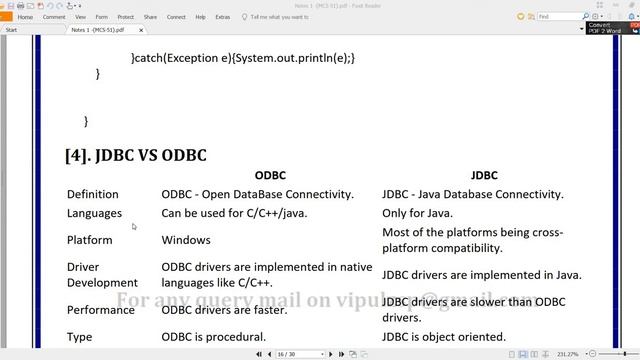Click the Redo arrow icon
This screenshot has width=640, height=360.
point(60,6)
